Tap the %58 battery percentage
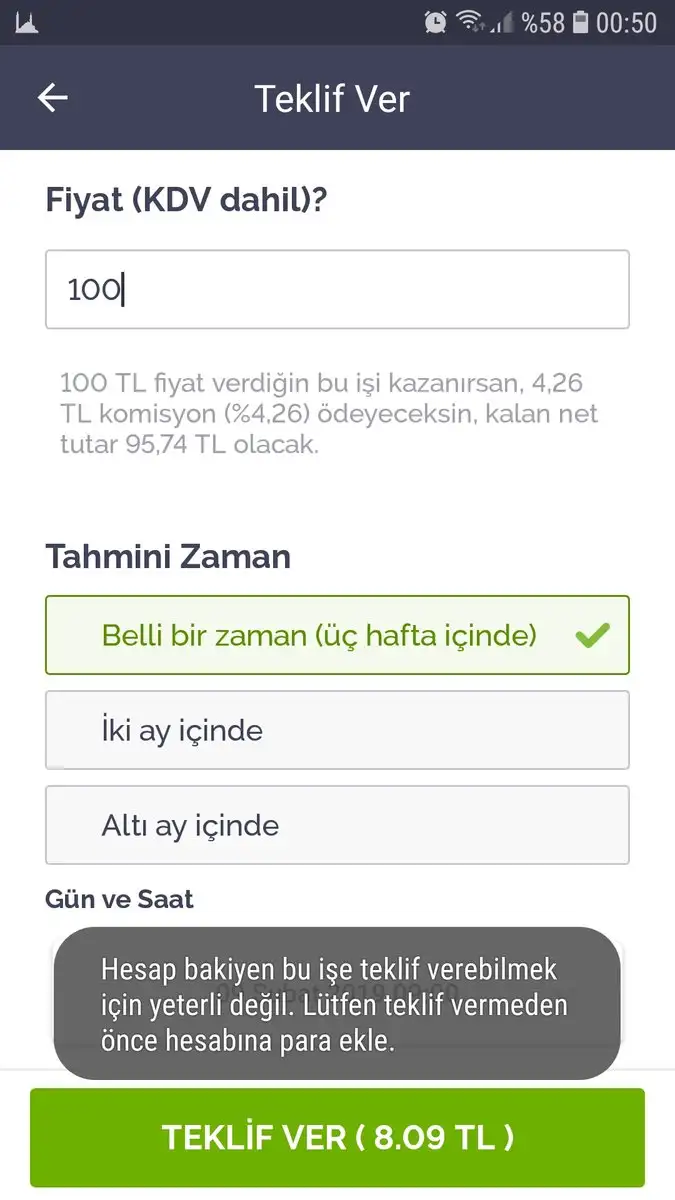Viewport: 675px width, 1200px height. pos(543,22)
